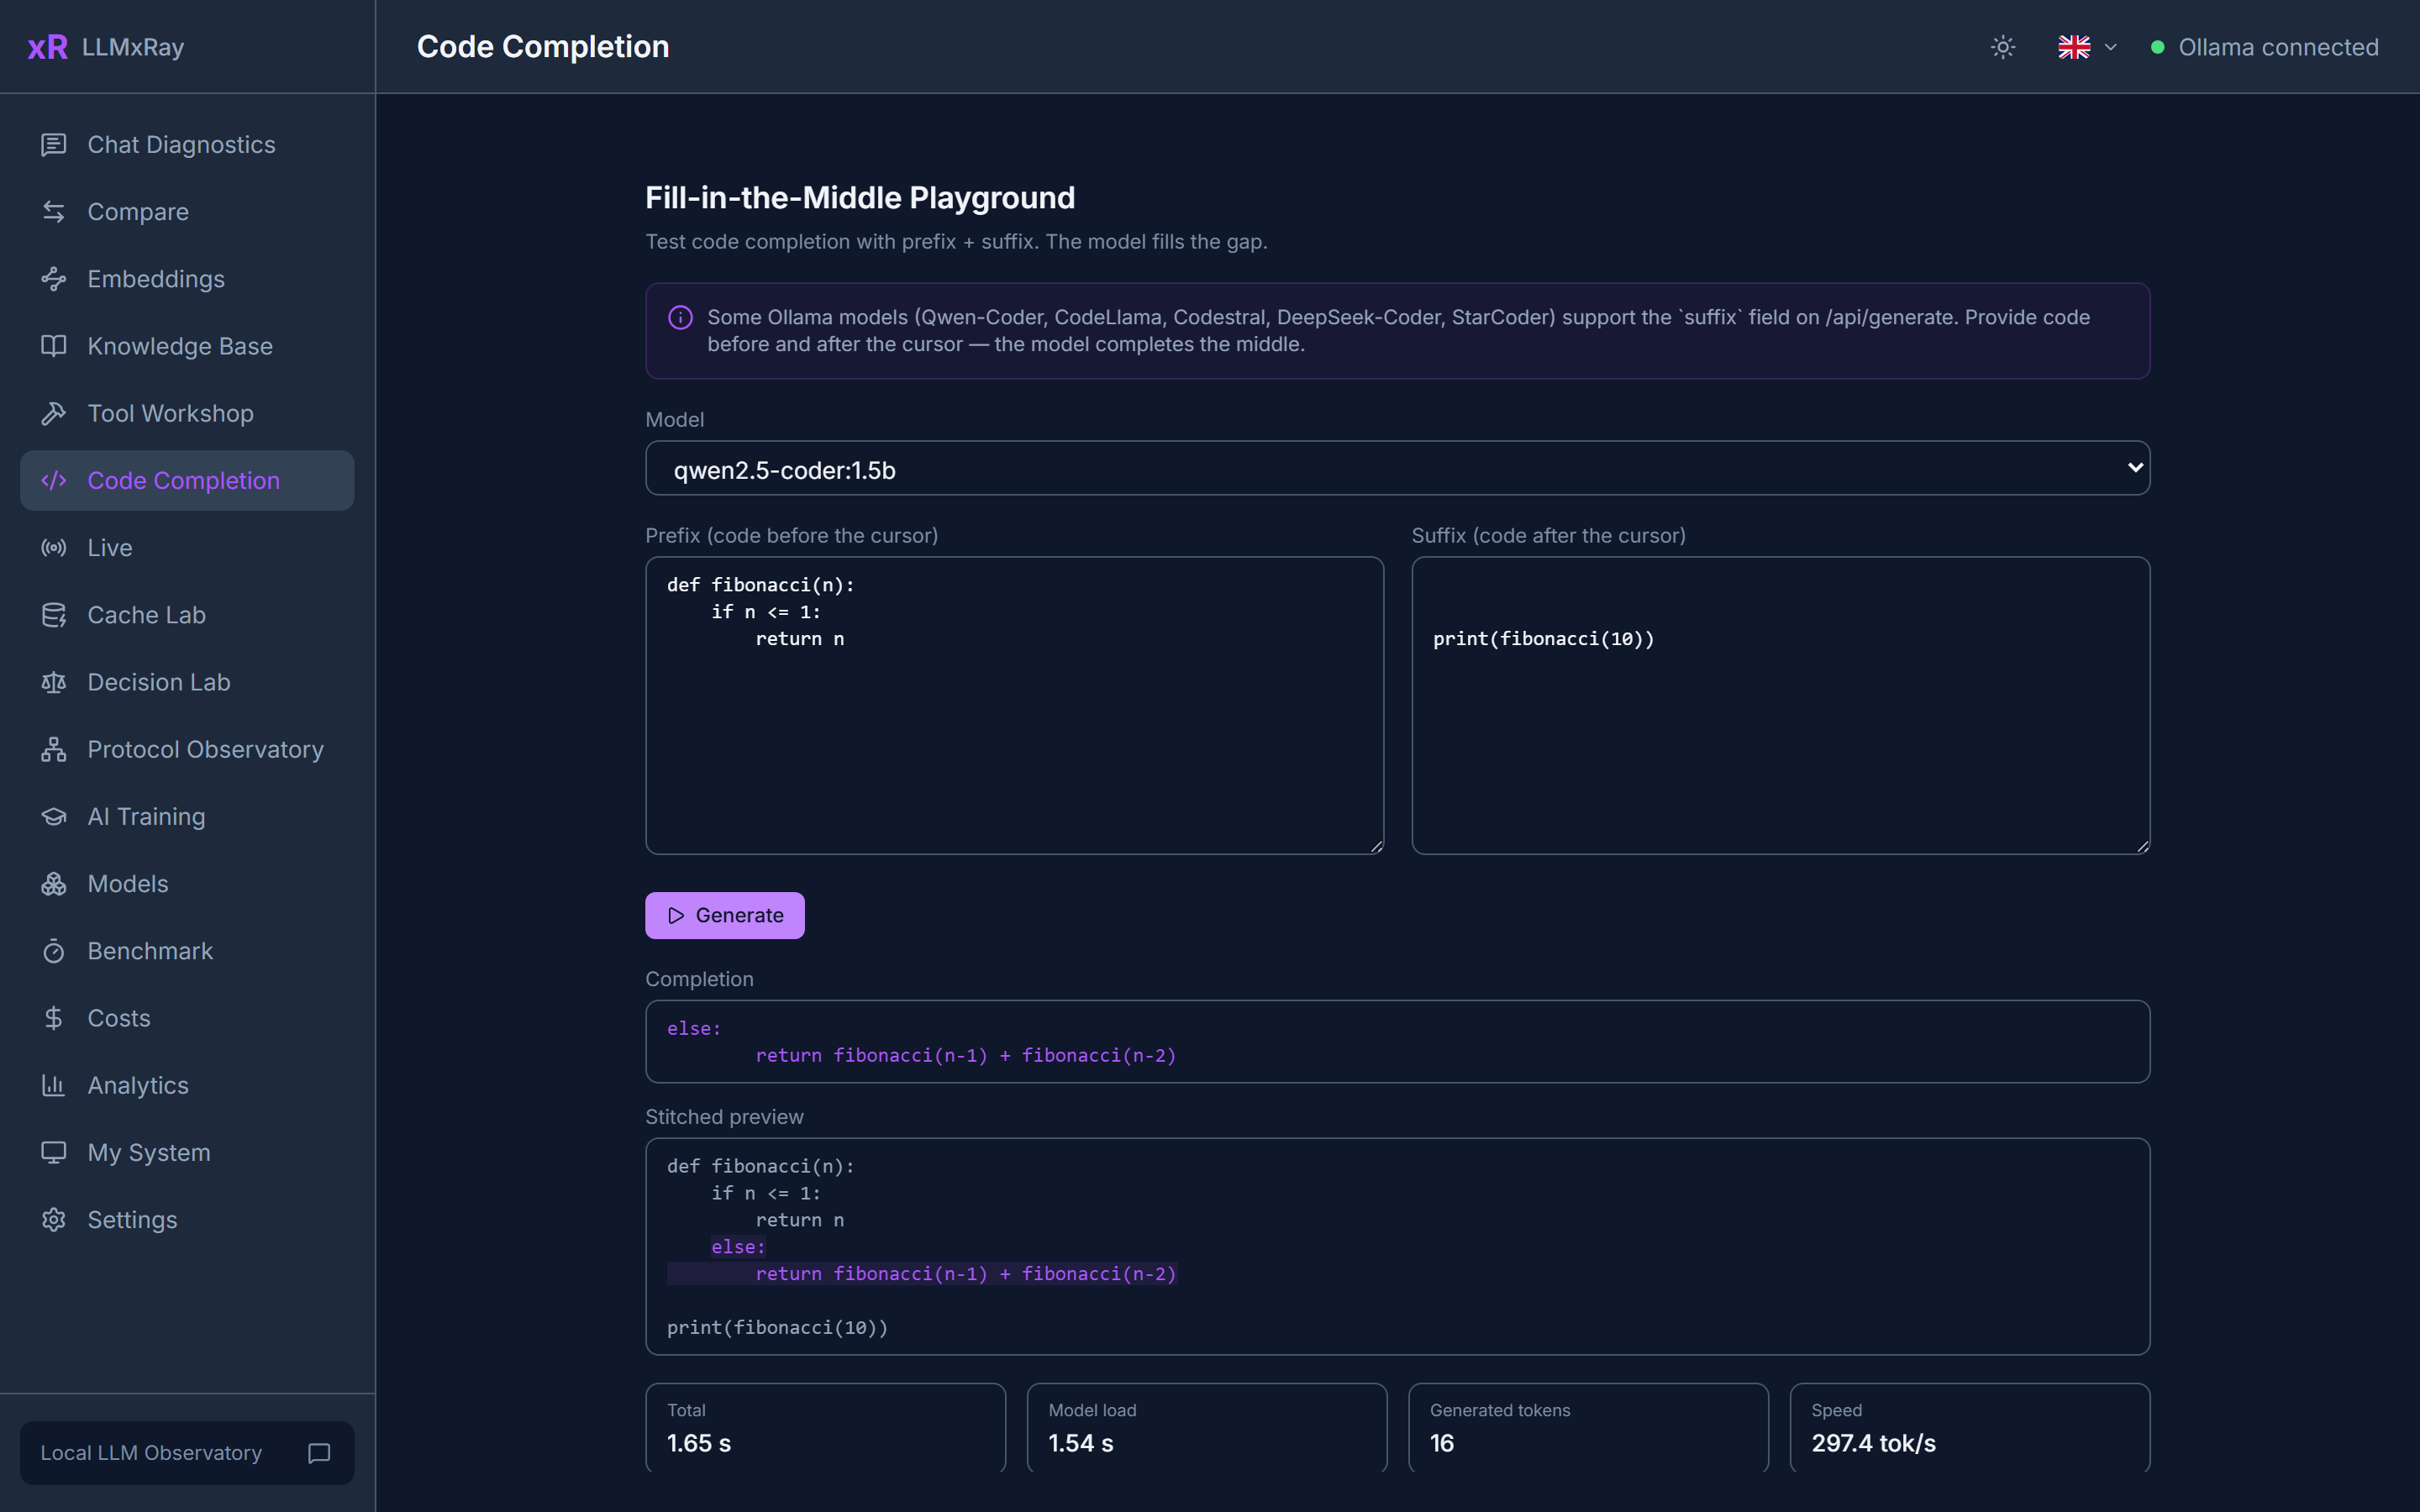Click the Decision Lab scales icon
The height and width of the screenshot is (1512, 2420).
tap(54, 682)
